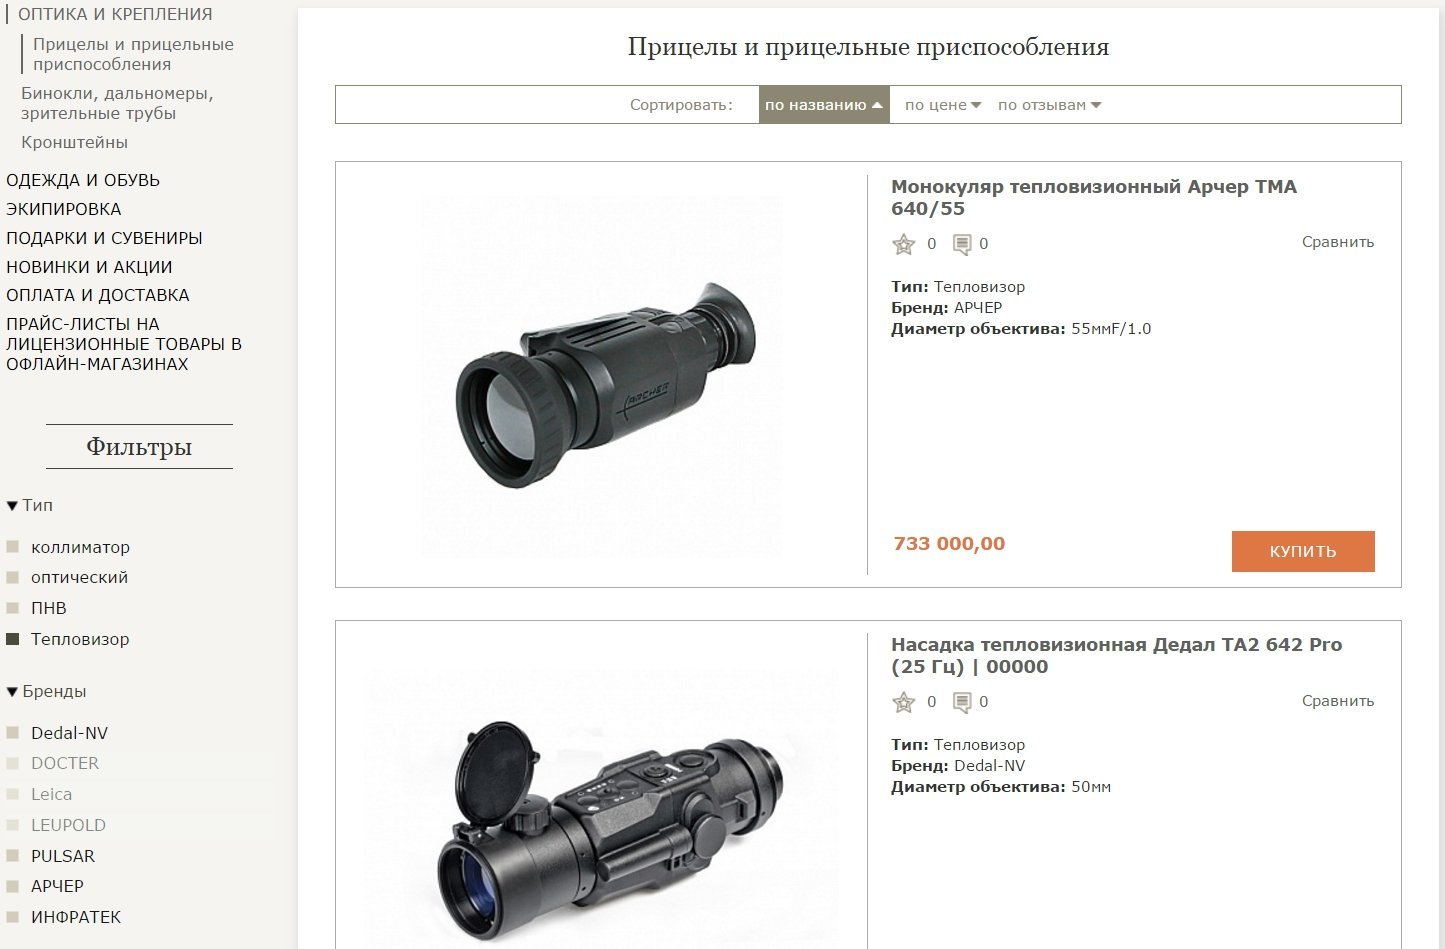This screenshot has width=1445, height=949.
Task: Click Сравнить for the Дедал TA2 attachment
Action: point(1338,701)
